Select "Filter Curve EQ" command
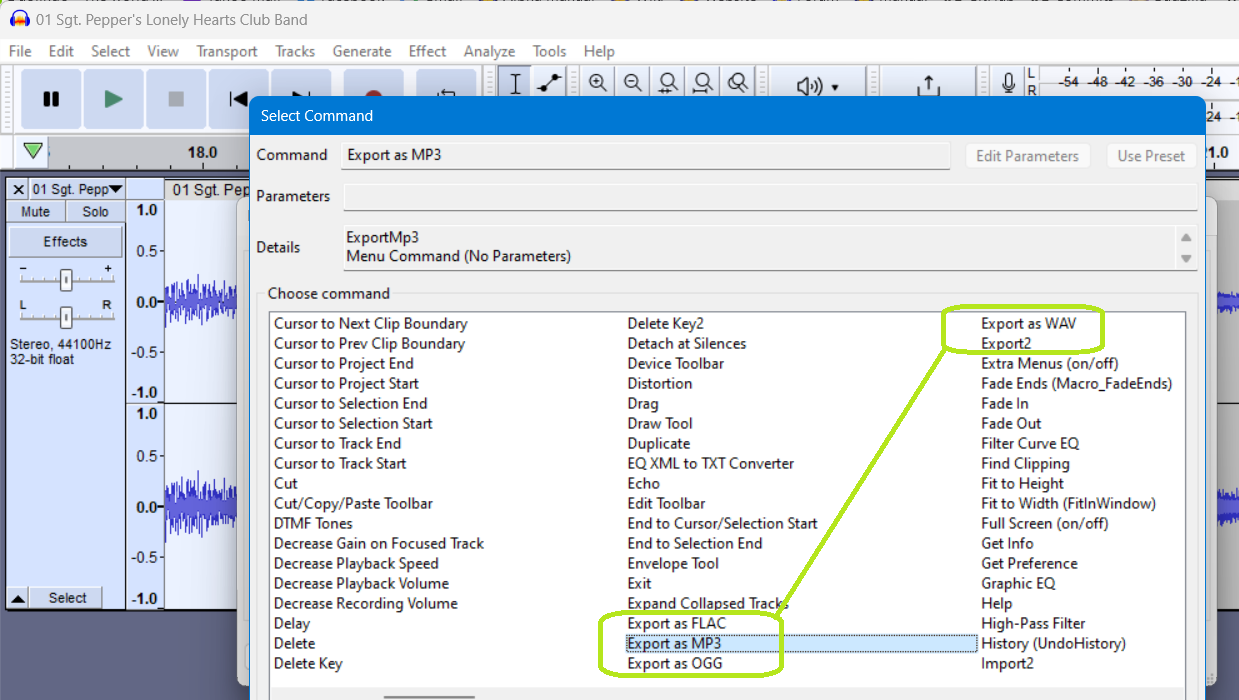 click(1030, 443)
